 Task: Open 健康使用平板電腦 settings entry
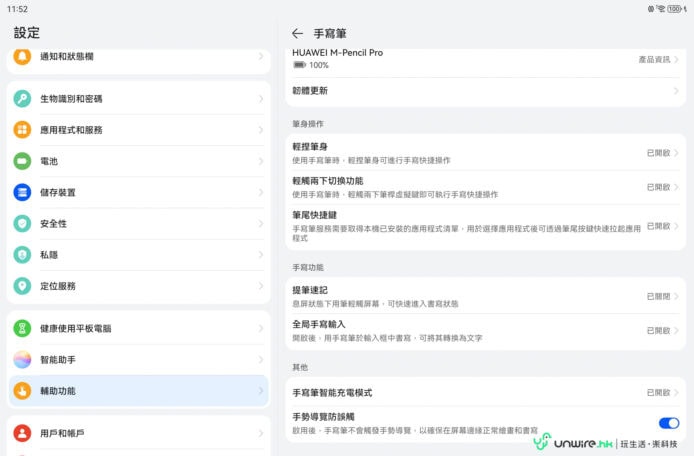[x=138, y=328]
